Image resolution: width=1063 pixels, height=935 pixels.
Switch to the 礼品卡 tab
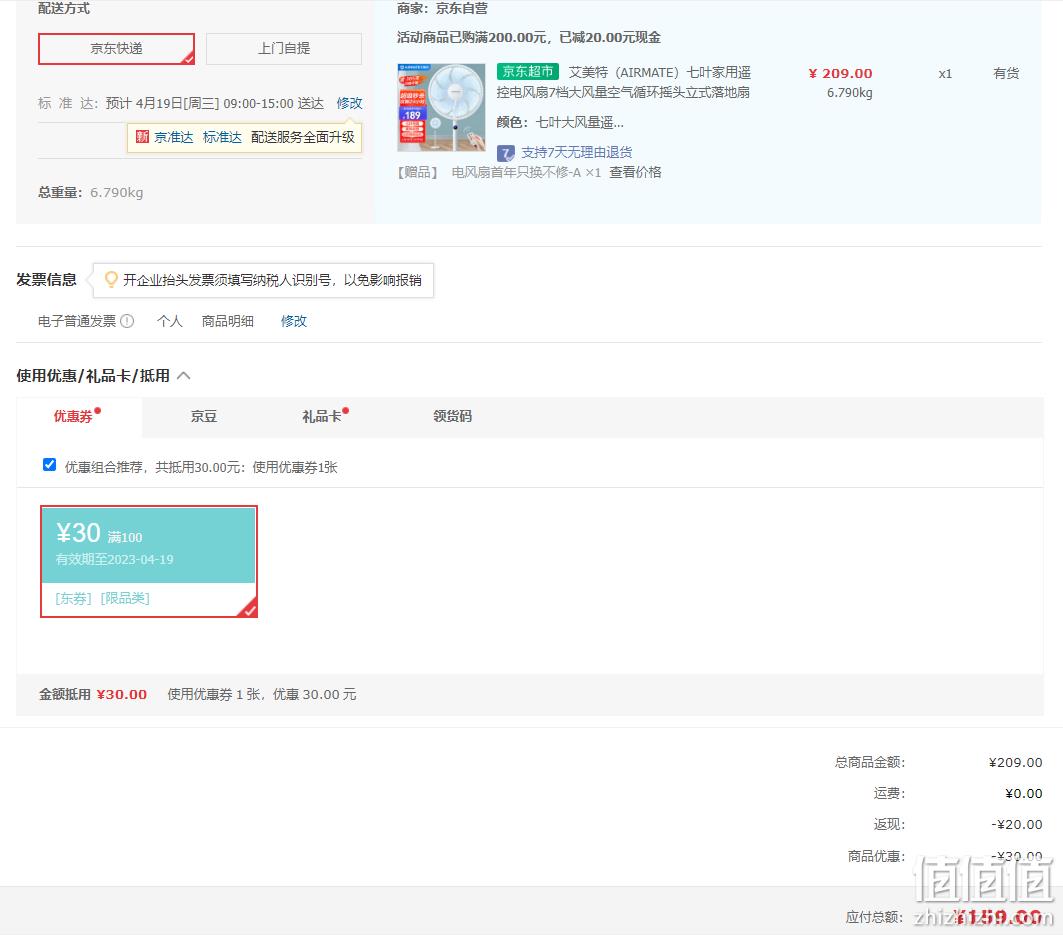coord(321,416)
